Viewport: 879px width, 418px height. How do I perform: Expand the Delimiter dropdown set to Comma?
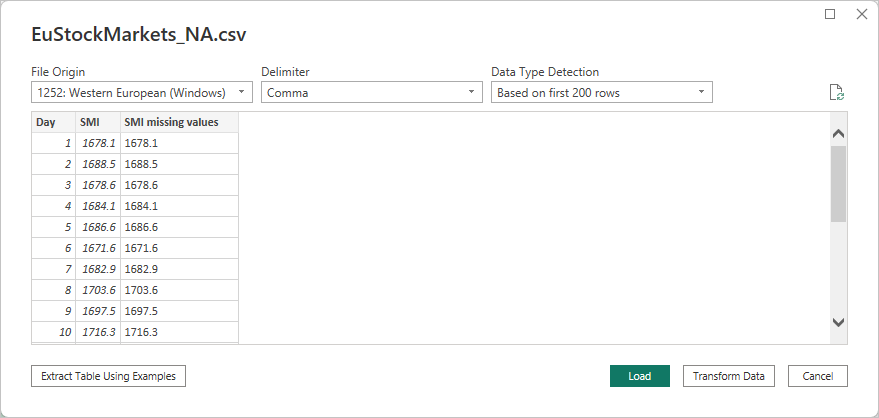372,93
